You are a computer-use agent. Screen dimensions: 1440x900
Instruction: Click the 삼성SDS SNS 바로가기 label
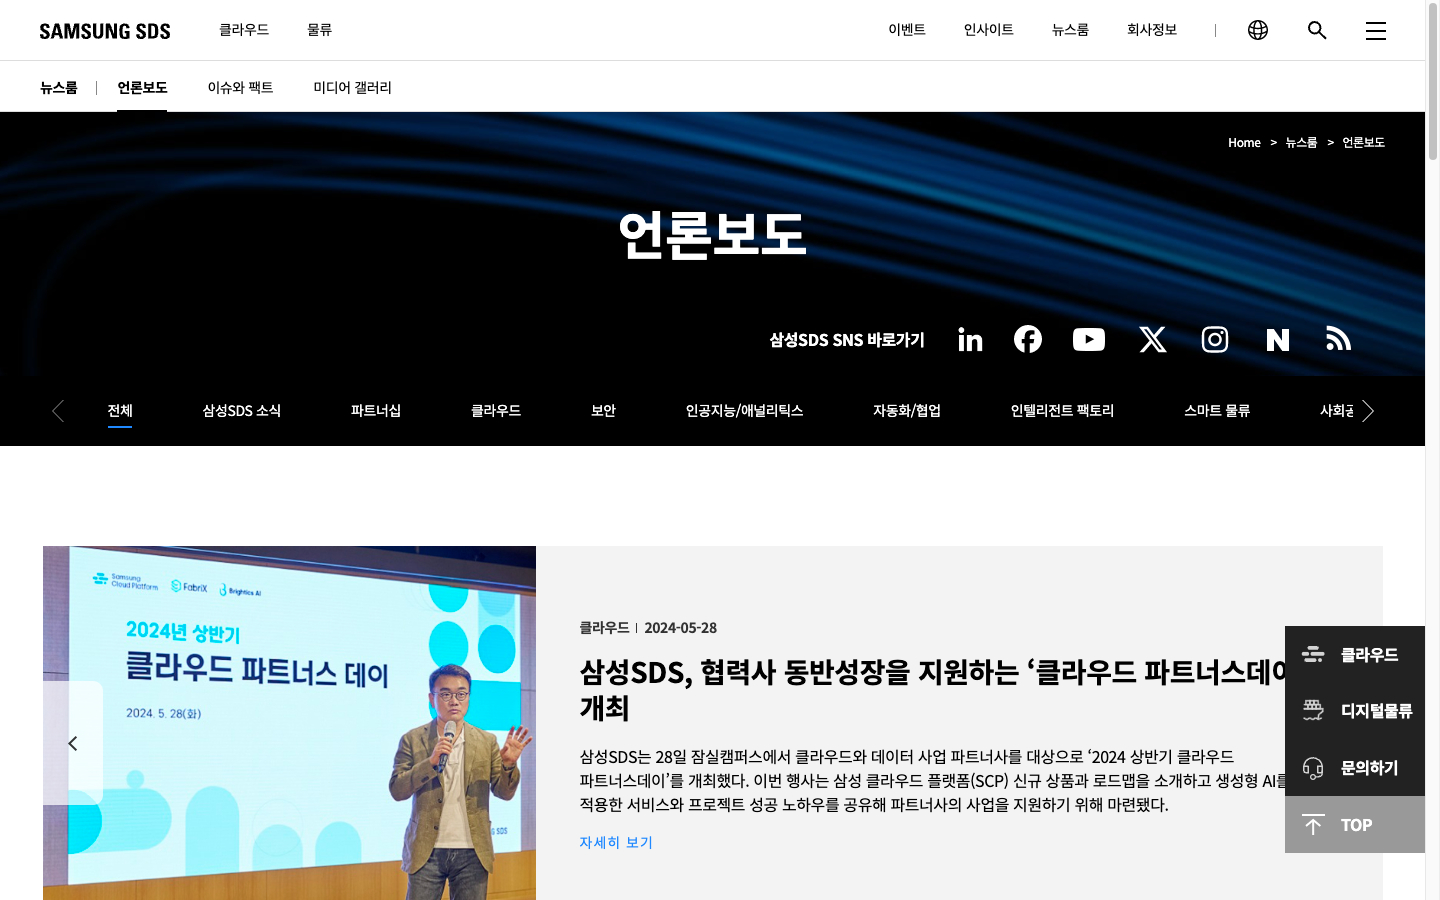click(847, 340)
